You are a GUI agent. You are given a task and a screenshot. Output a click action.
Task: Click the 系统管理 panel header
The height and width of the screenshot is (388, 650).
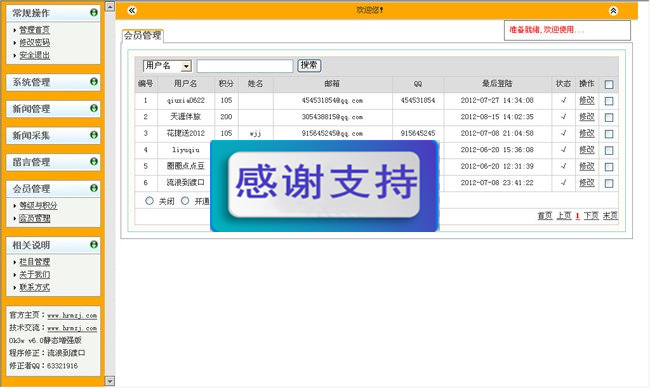pyautogui.click(x=53, y=82)
